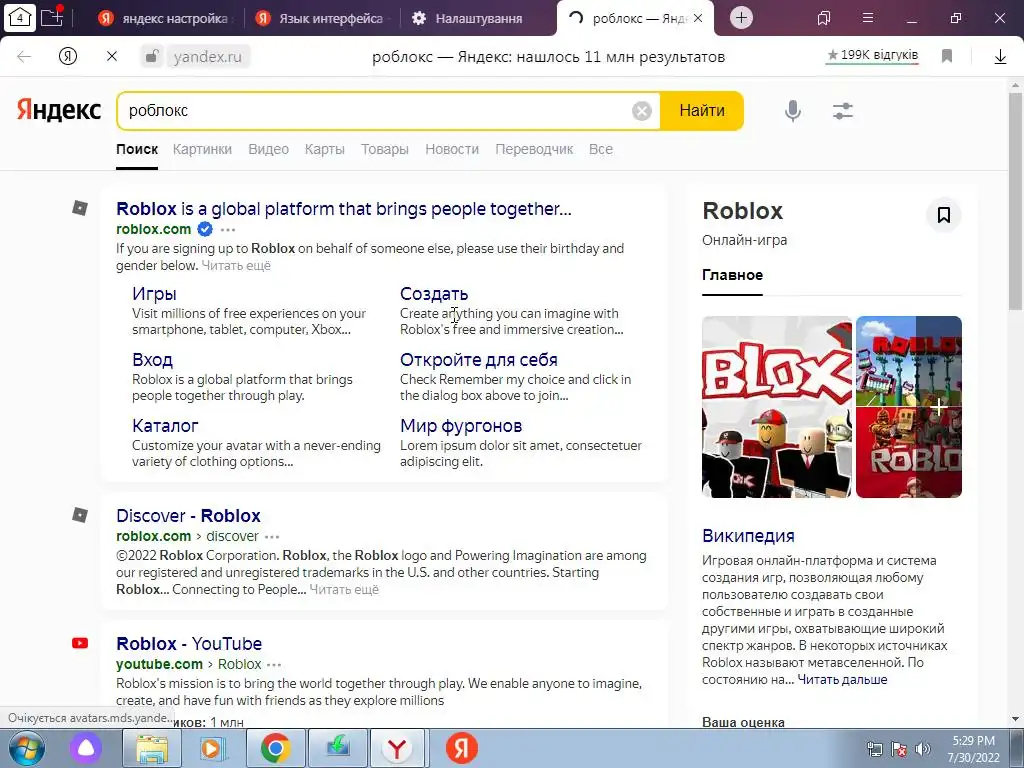Open the tab counter home icon
The image size is (1024, 768).
(20, 17)
